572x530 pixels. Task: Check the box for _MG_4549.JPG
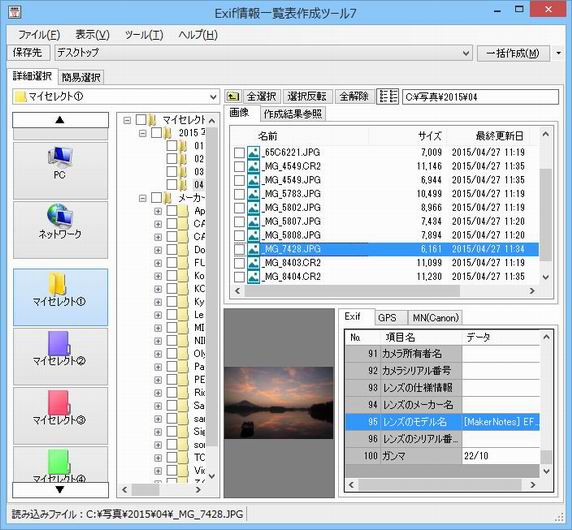(x=239, y=180)
